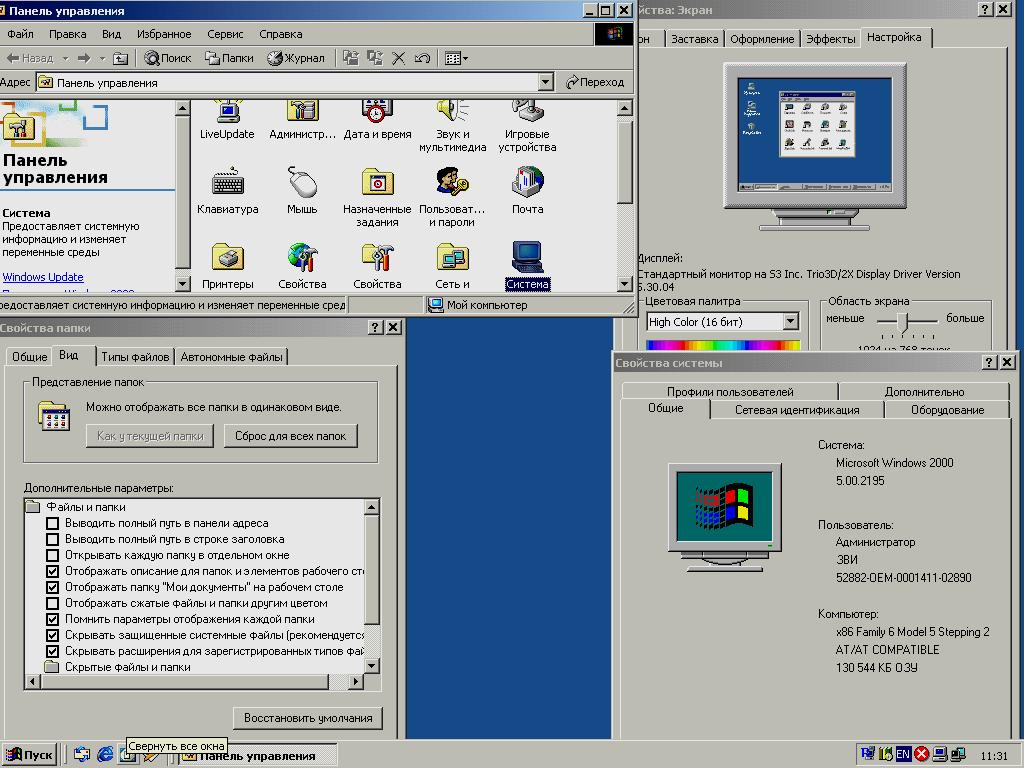Uncheck Отображать папку Мои документы checkbox
Screen dimensions: 1024x768
52,587
